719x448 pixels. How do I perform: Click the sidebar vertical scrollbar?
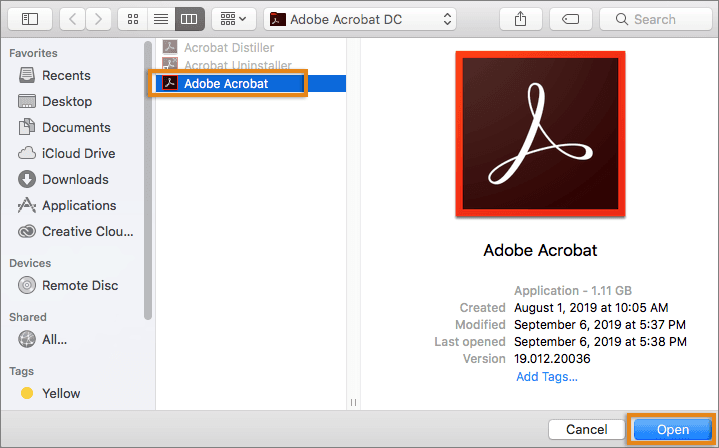pos(148,180)
